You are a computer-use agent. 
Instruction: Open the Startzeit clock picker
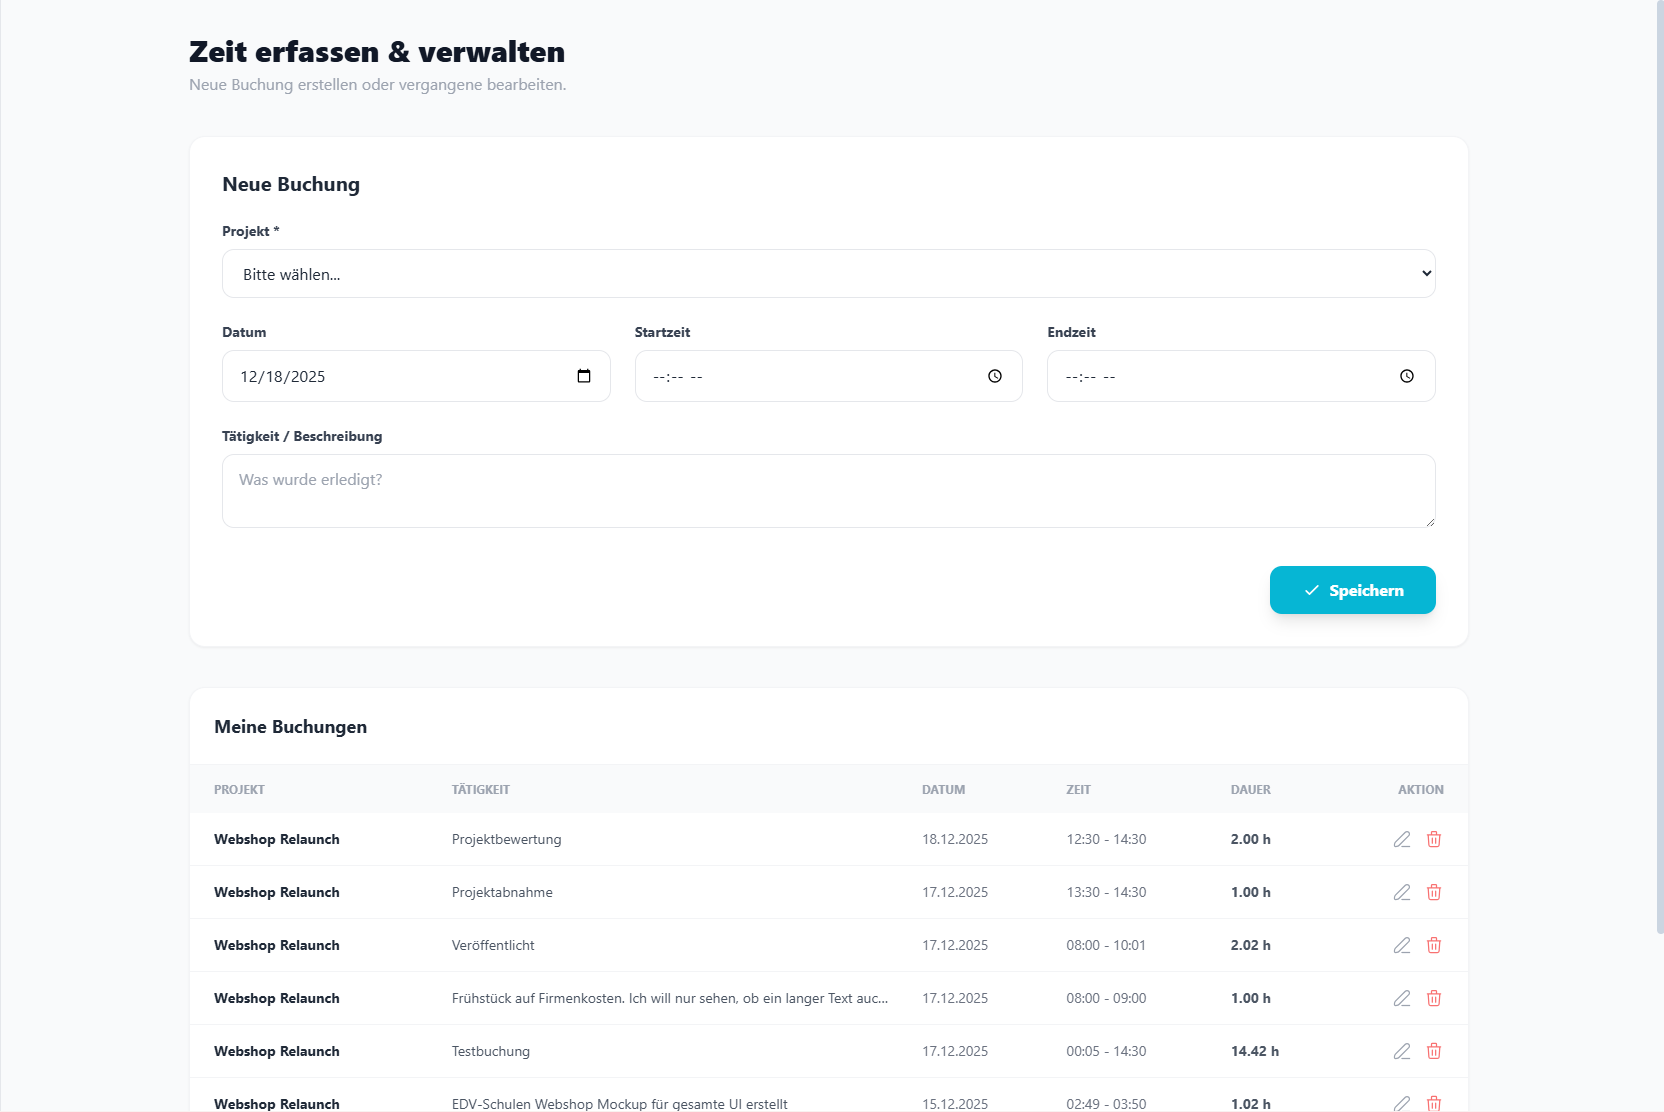(x=995, y=376)
